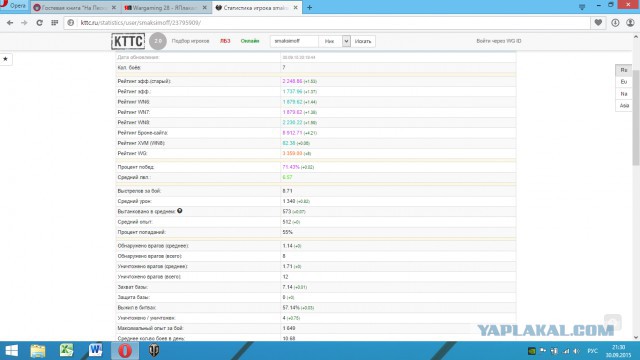640x360 pixels.
Task: Click the round 2.0 version badge
Action: (158, 41)
